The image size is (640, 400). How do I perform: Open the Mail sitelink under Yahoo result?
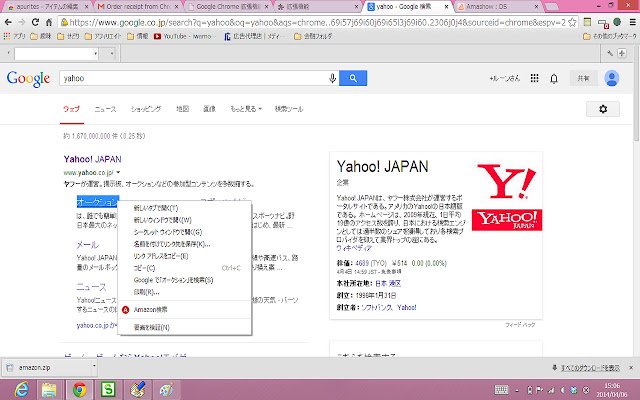[87, 245]
